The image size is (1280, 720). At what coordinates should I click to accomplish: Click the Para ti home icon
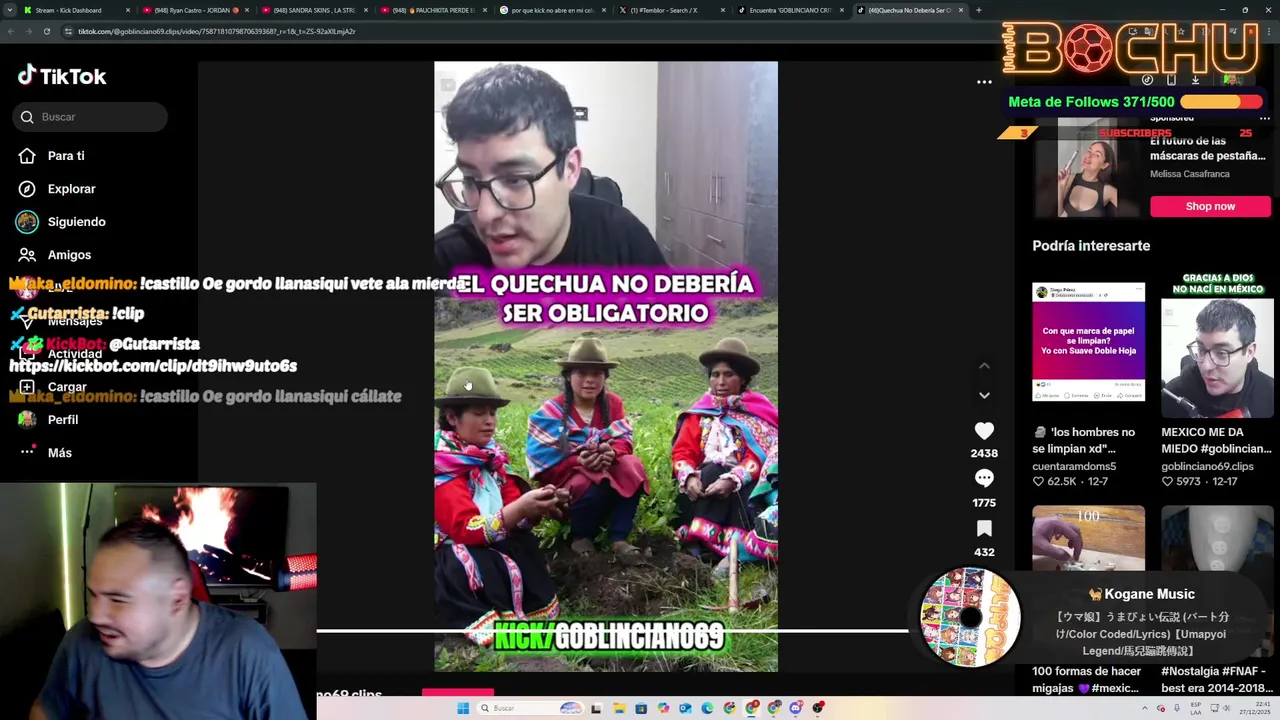(27, 156)
